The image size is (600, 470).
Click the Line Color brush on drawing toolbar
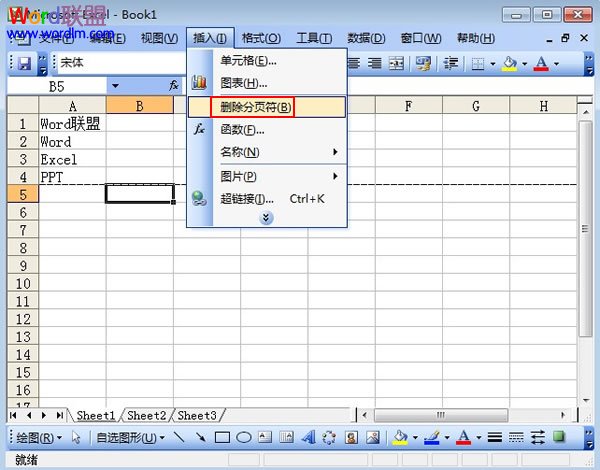pos(432,437)
